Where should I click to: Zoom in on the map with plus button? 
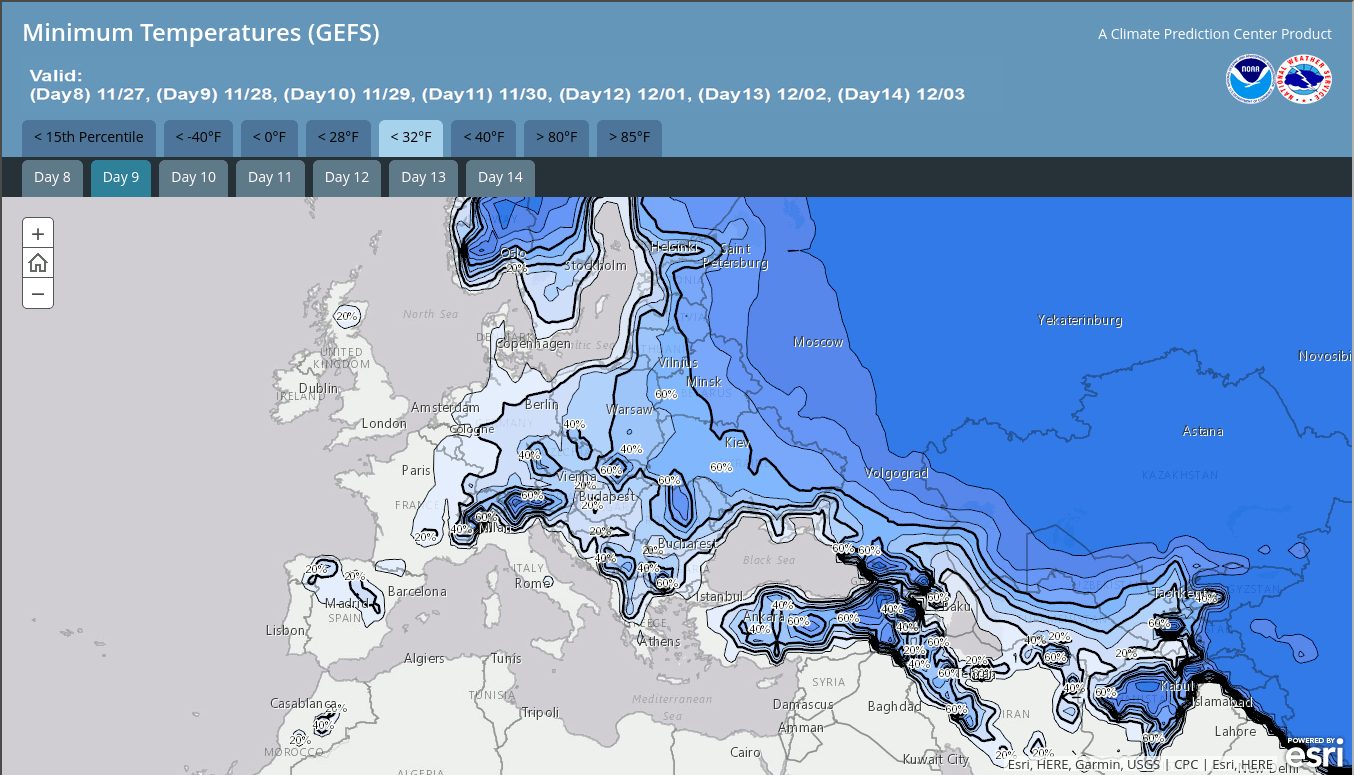[x=38, y=234]
